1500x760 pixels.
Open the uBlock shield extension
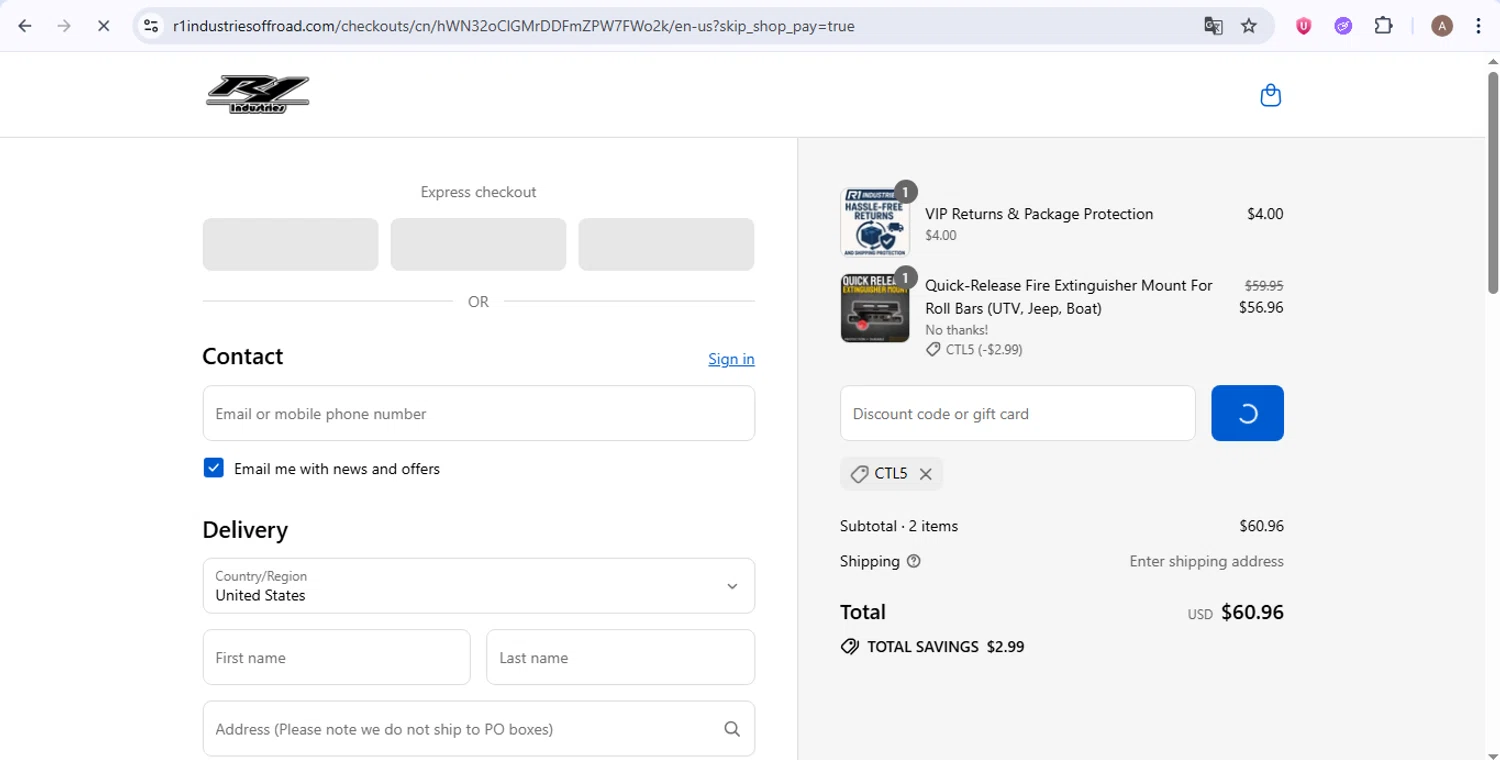coord(1304,26)
